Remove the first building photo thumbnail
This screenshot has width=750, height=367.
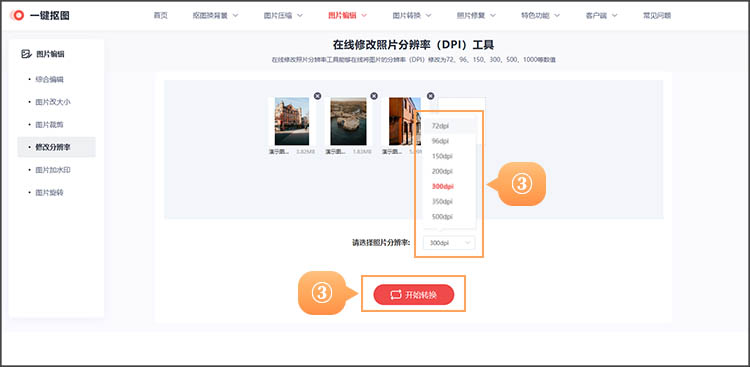point(318,96)
